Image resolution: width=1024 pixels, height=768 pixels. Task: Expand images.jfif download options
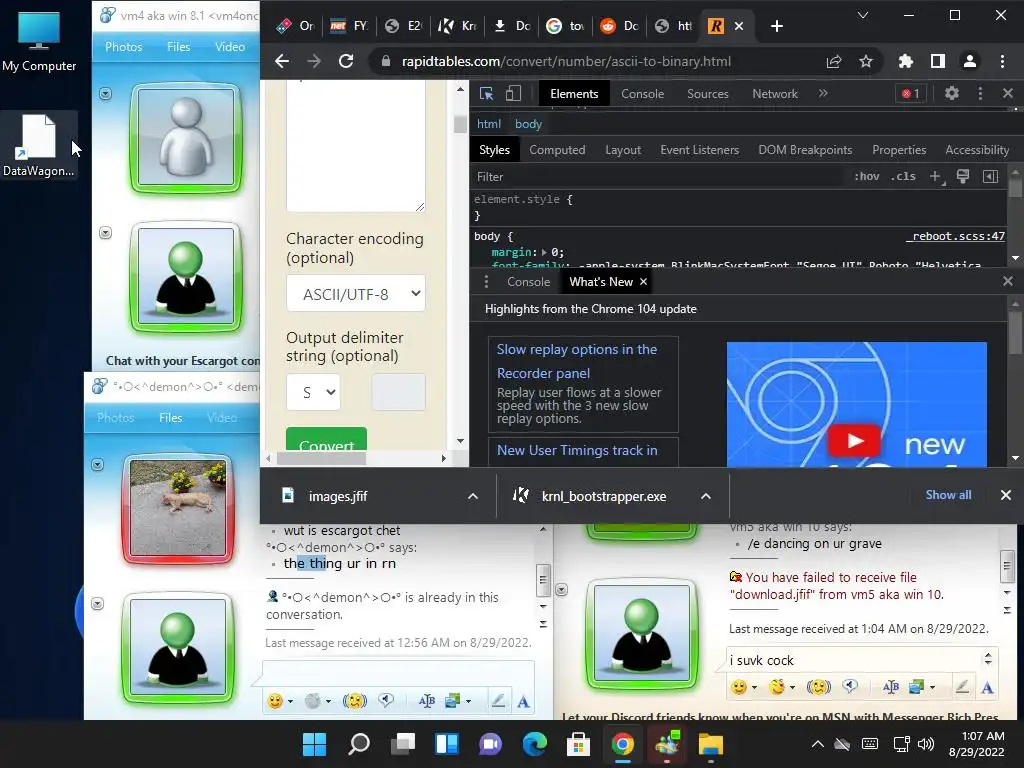(473, 496)
